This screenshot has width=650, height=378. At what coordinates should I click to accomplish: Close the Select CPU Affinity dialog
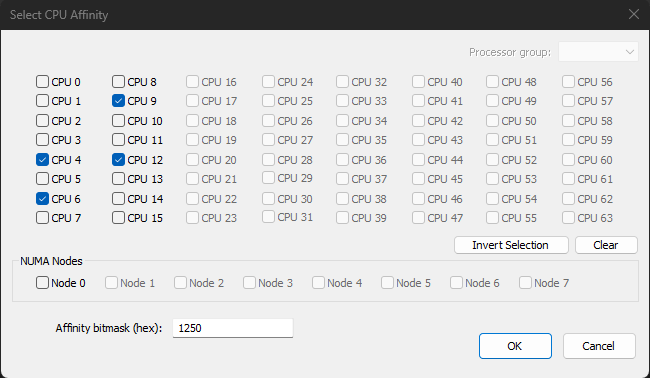pyautogui.click(x=633, y=15)
